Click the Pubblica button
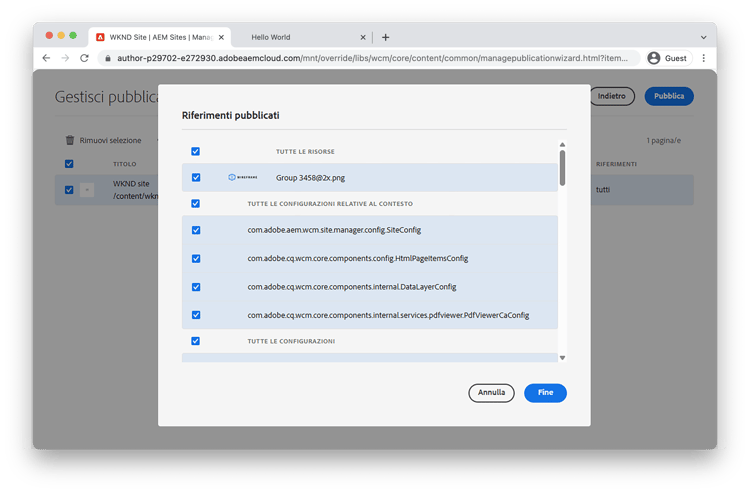750x493 pixels. 669,96
